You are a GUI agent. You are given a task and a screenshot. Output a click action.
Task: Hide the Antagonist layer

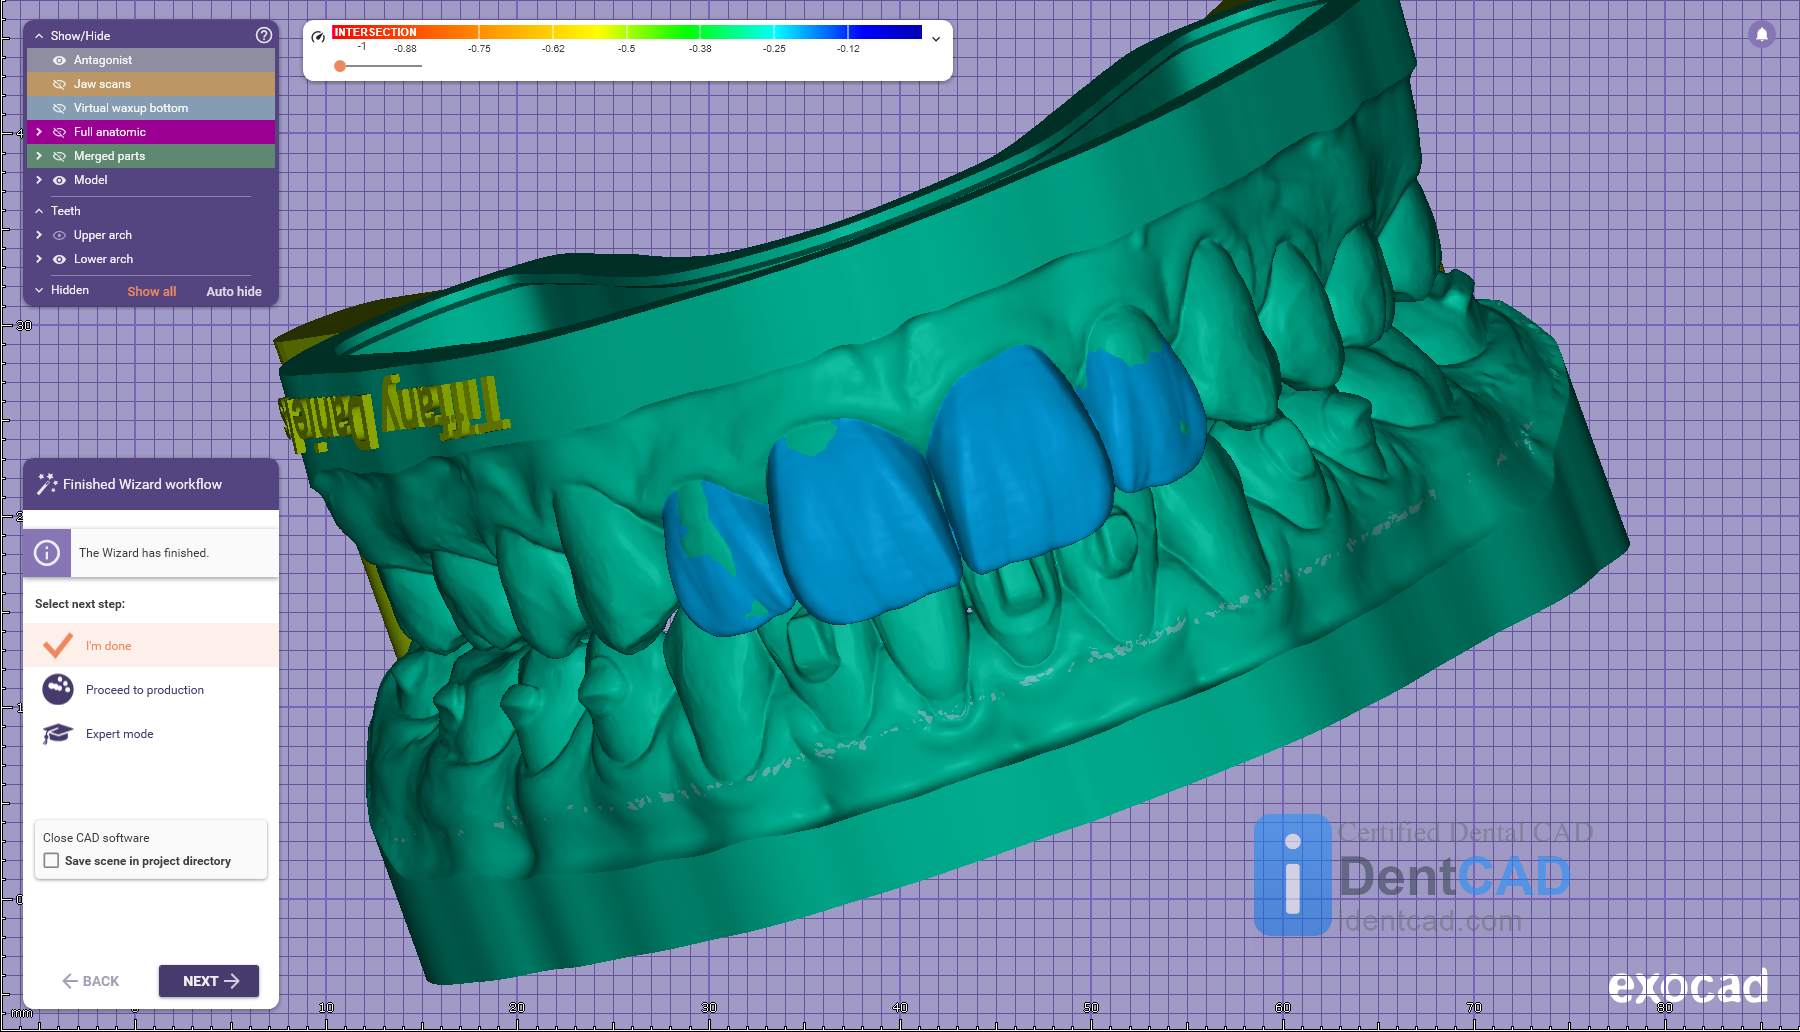[59, 60]
